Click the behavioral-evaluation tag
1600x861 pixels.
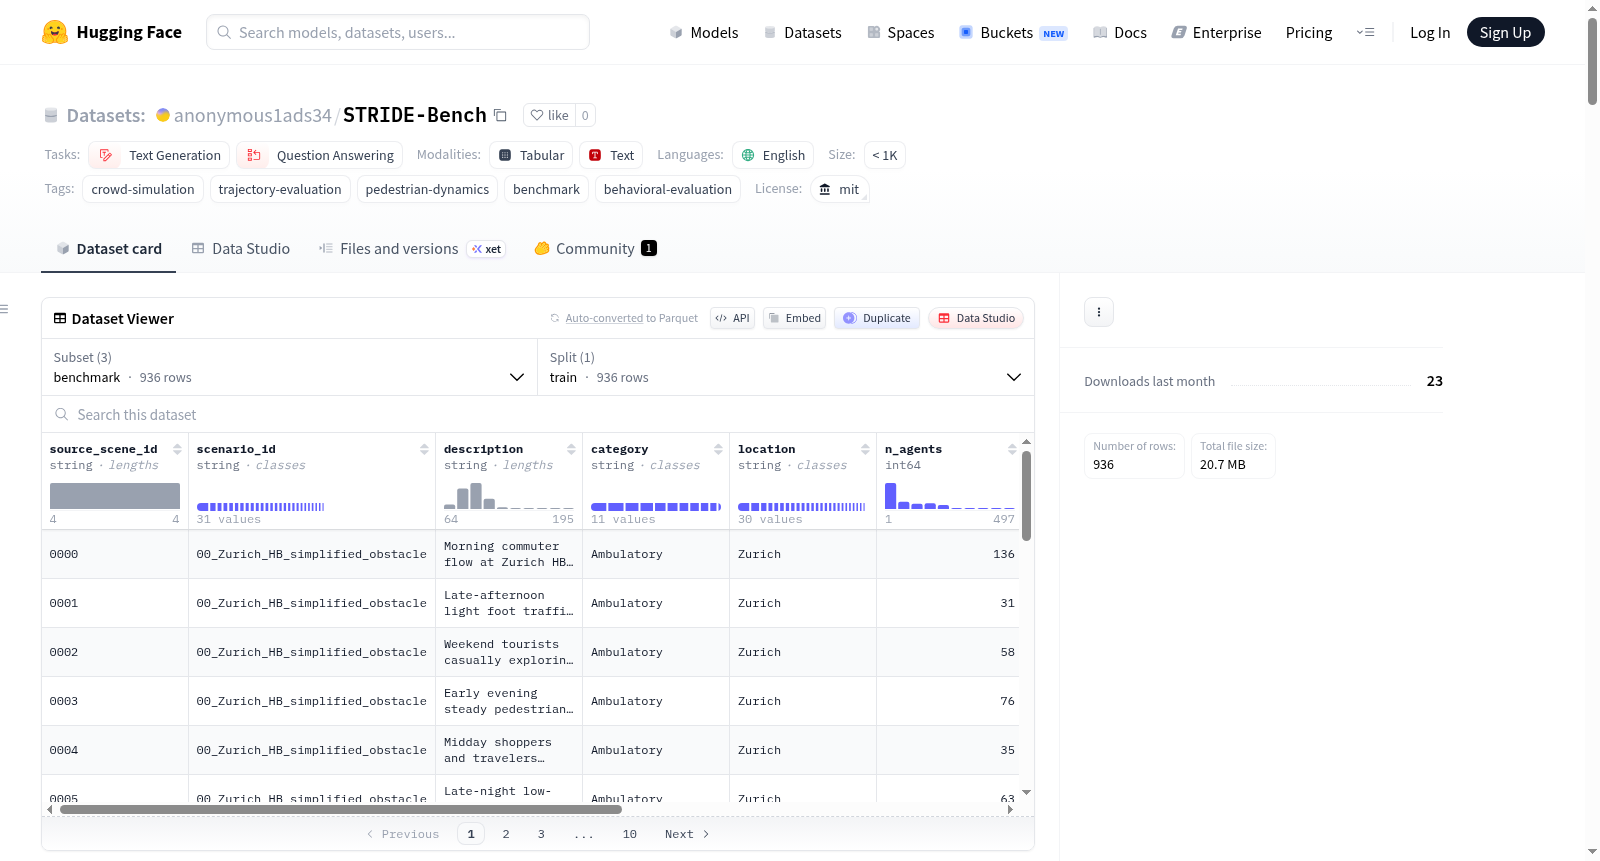[668, 189]
